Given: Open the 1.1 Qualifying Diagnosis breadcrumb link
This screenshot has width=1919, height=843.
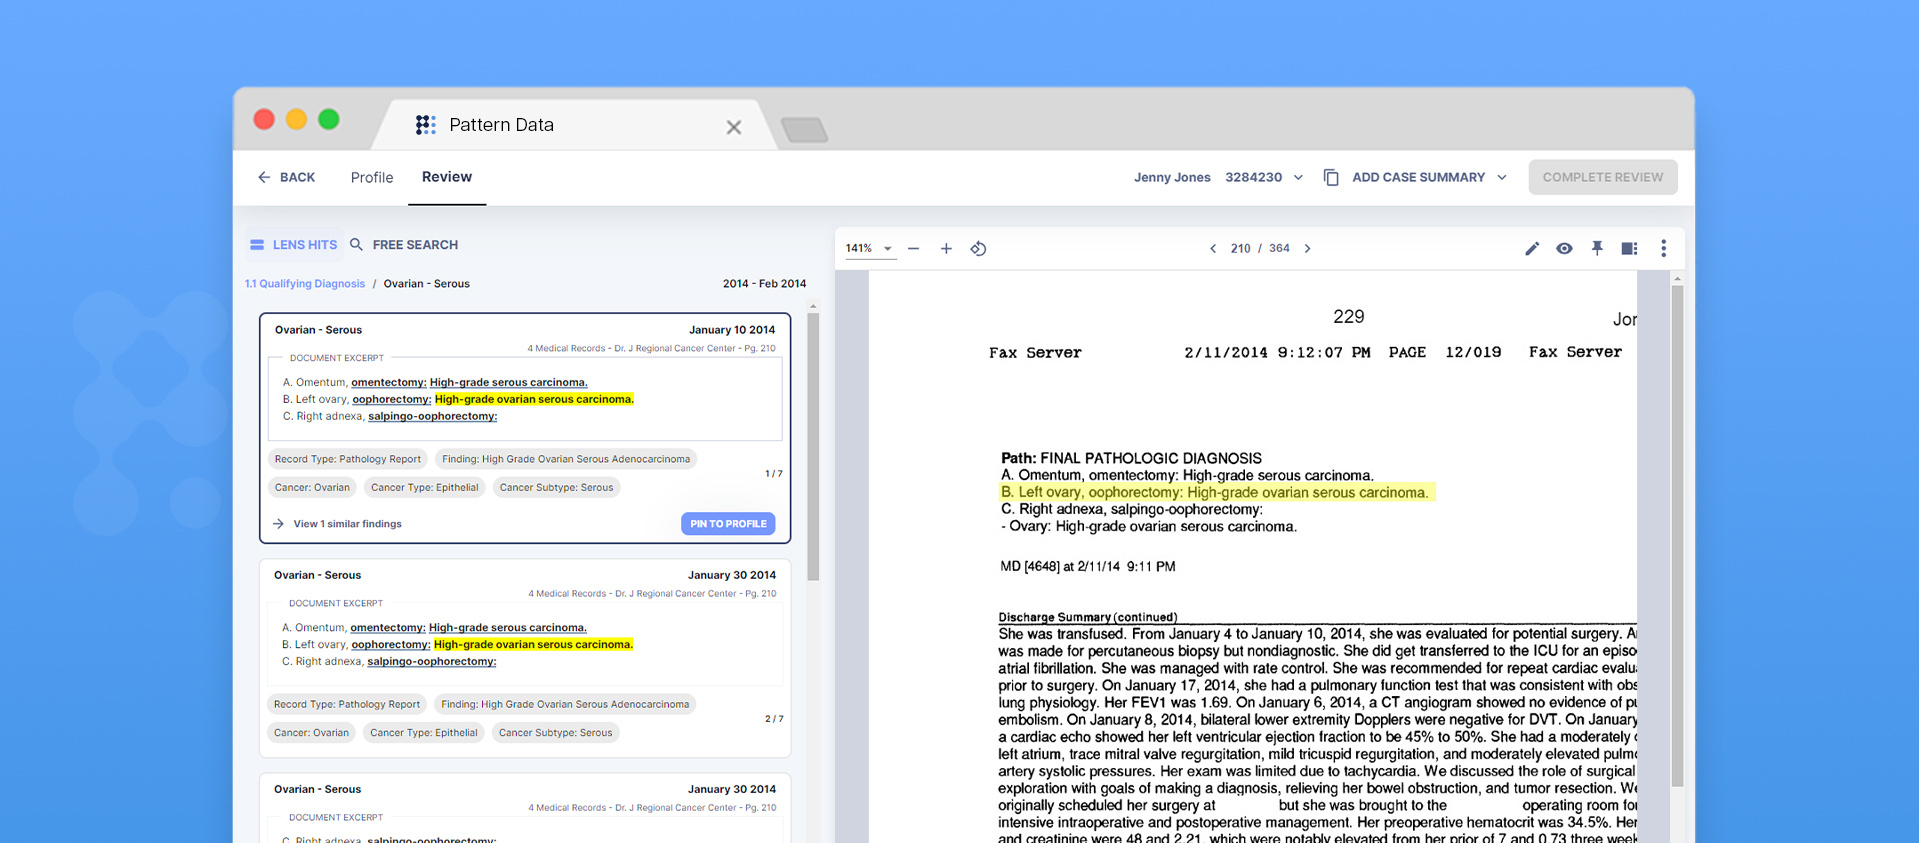Looking at the screenshot, I should tap(305, 284).
